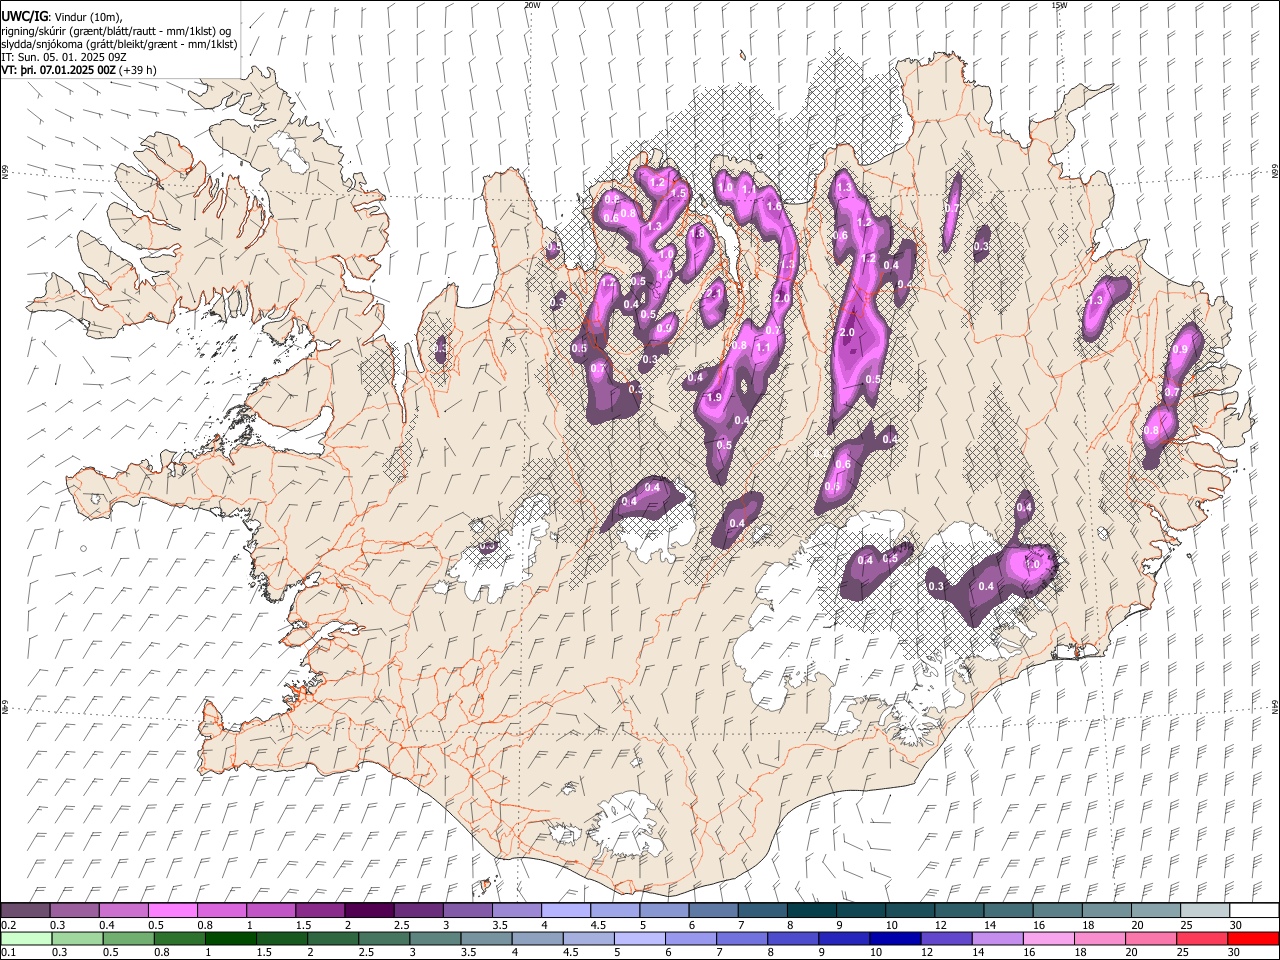1280x960 pixels.
Task: Click the UWC/IG map title text
Action: point(24,16)
